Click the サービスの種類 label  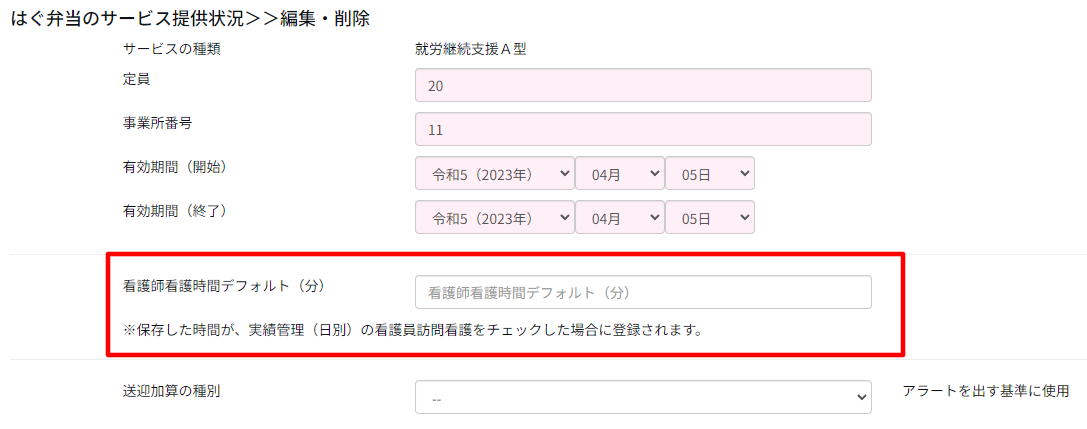[171, 48]
